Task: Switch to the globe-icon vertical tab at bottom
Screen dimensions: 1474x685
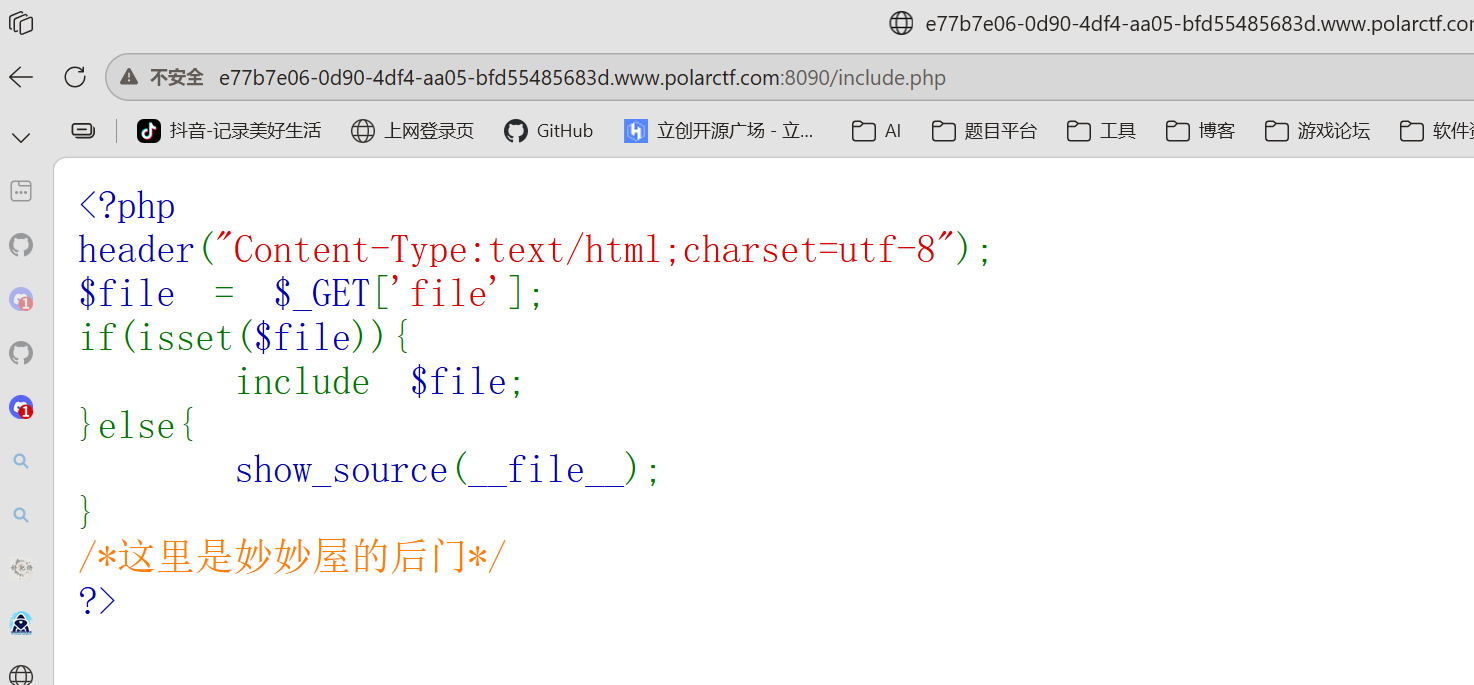Action: click(21, 675)
